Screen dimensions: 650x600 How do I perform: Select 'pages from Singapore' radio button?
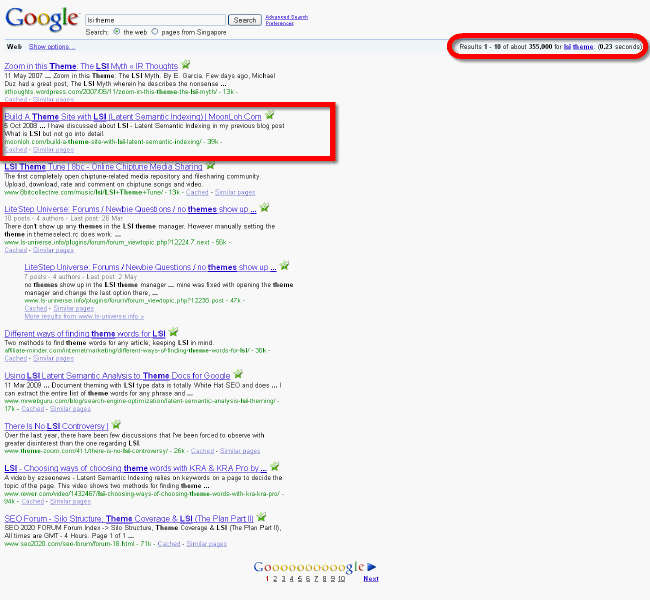click(155, 32)
